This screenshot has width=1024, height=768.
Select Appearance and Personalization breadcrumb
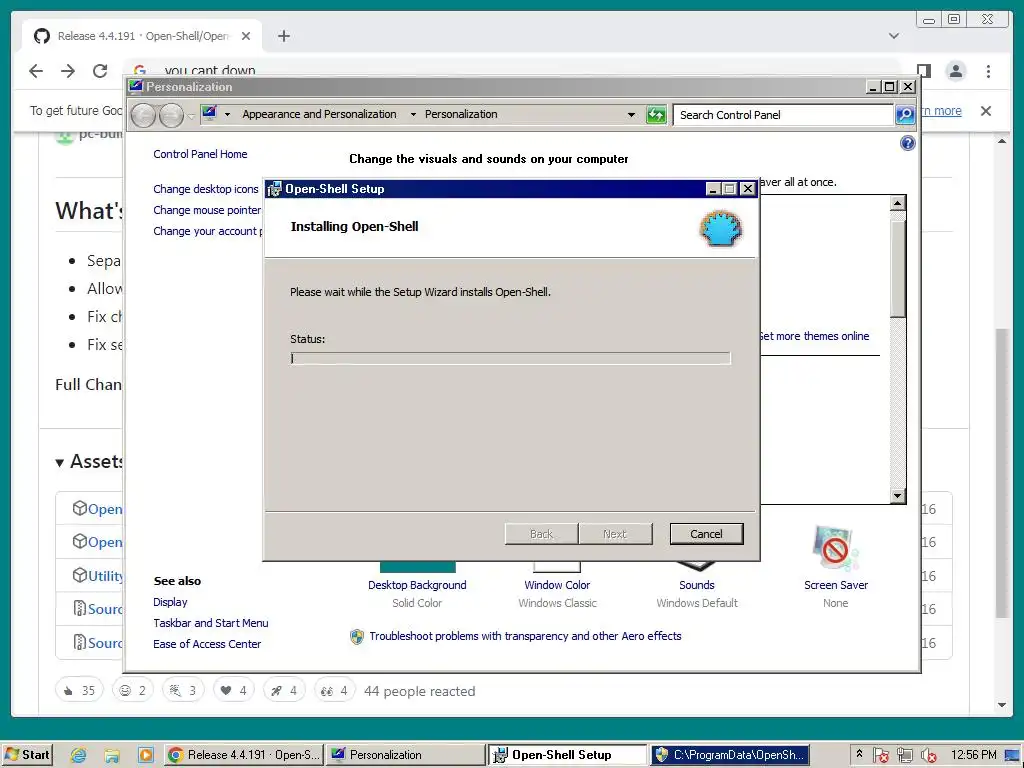coord(319,114)
